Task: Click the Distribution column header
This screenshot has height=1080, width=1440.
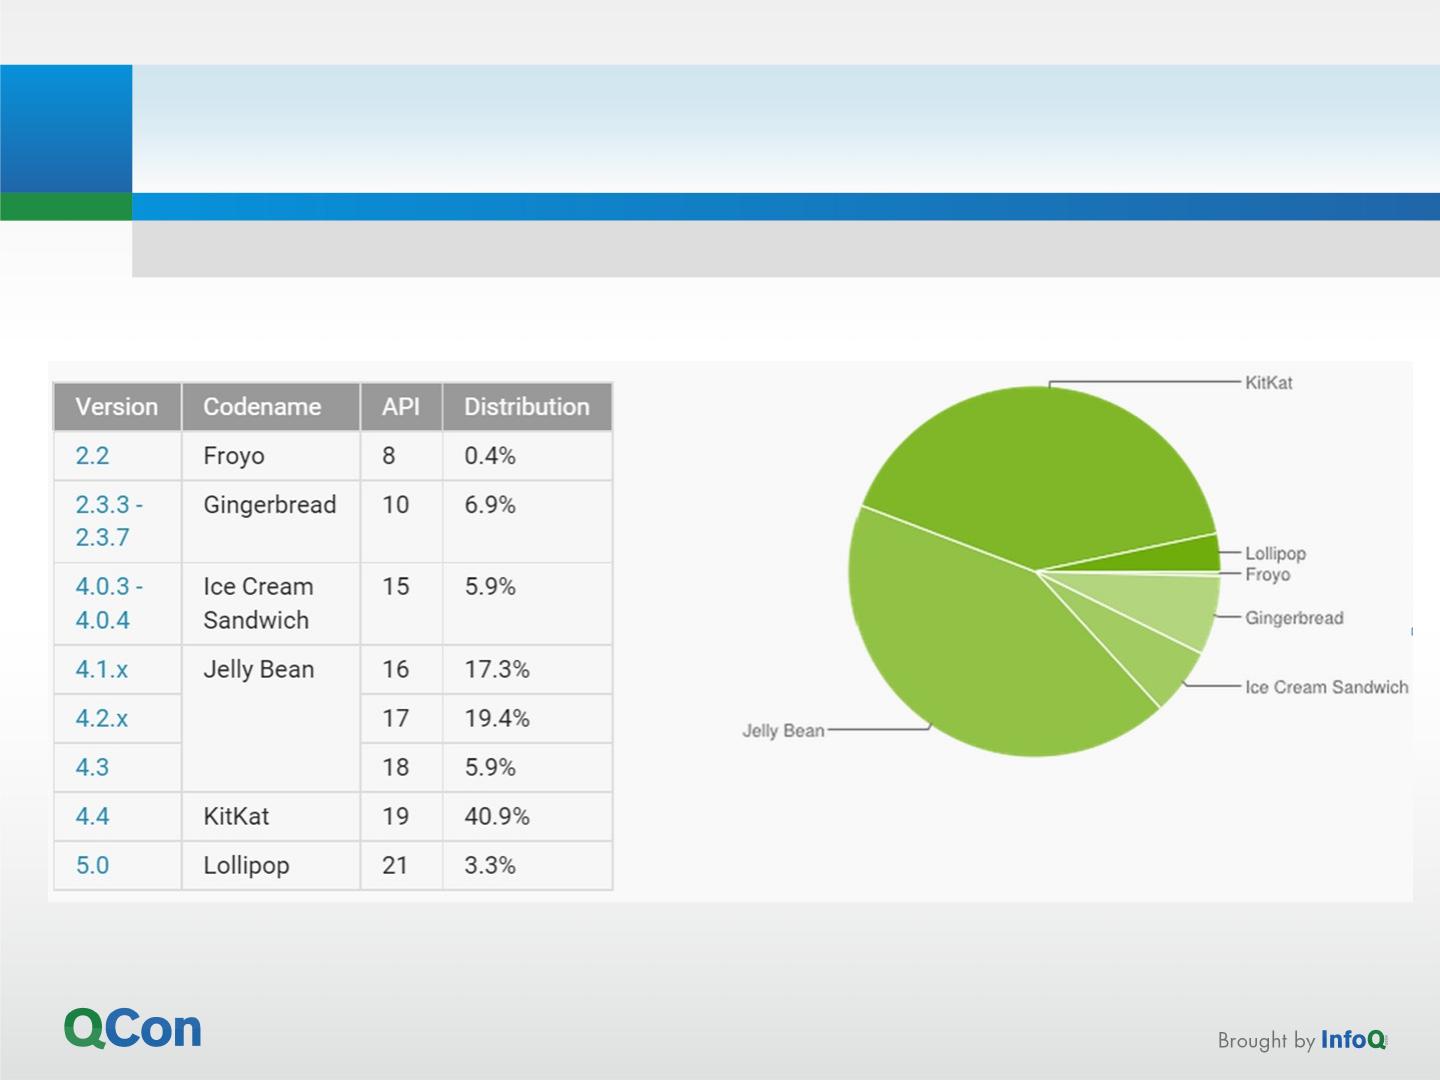Action: 527,407
